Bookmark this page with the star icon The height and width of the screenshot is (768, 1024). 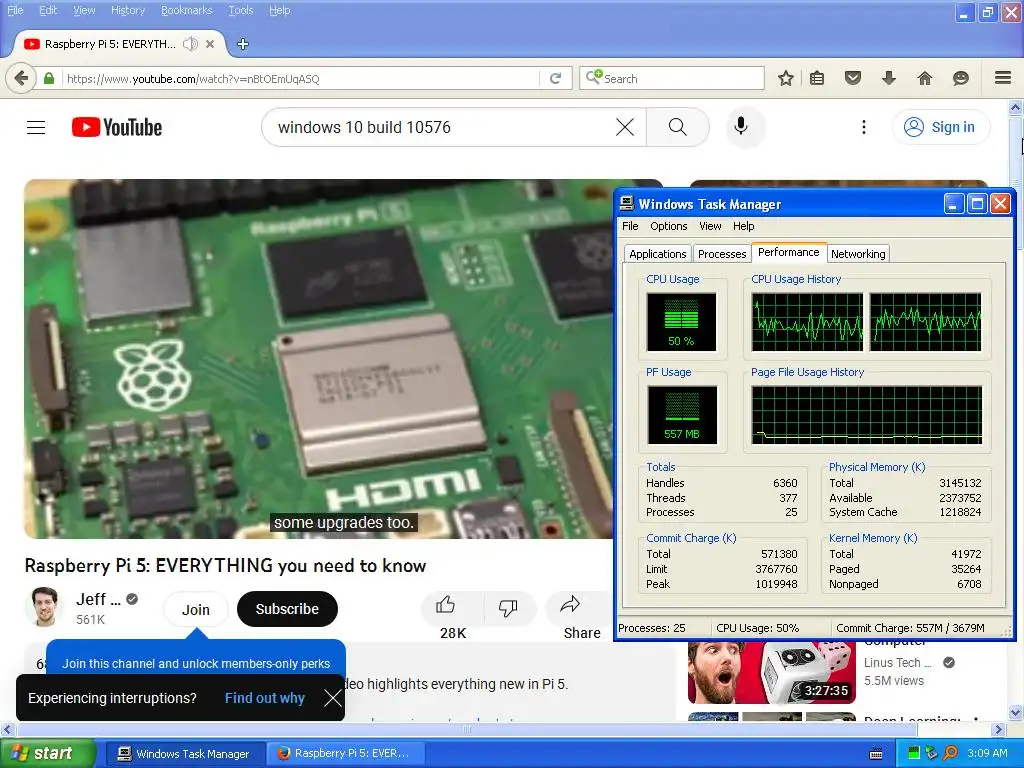[786, 78]
